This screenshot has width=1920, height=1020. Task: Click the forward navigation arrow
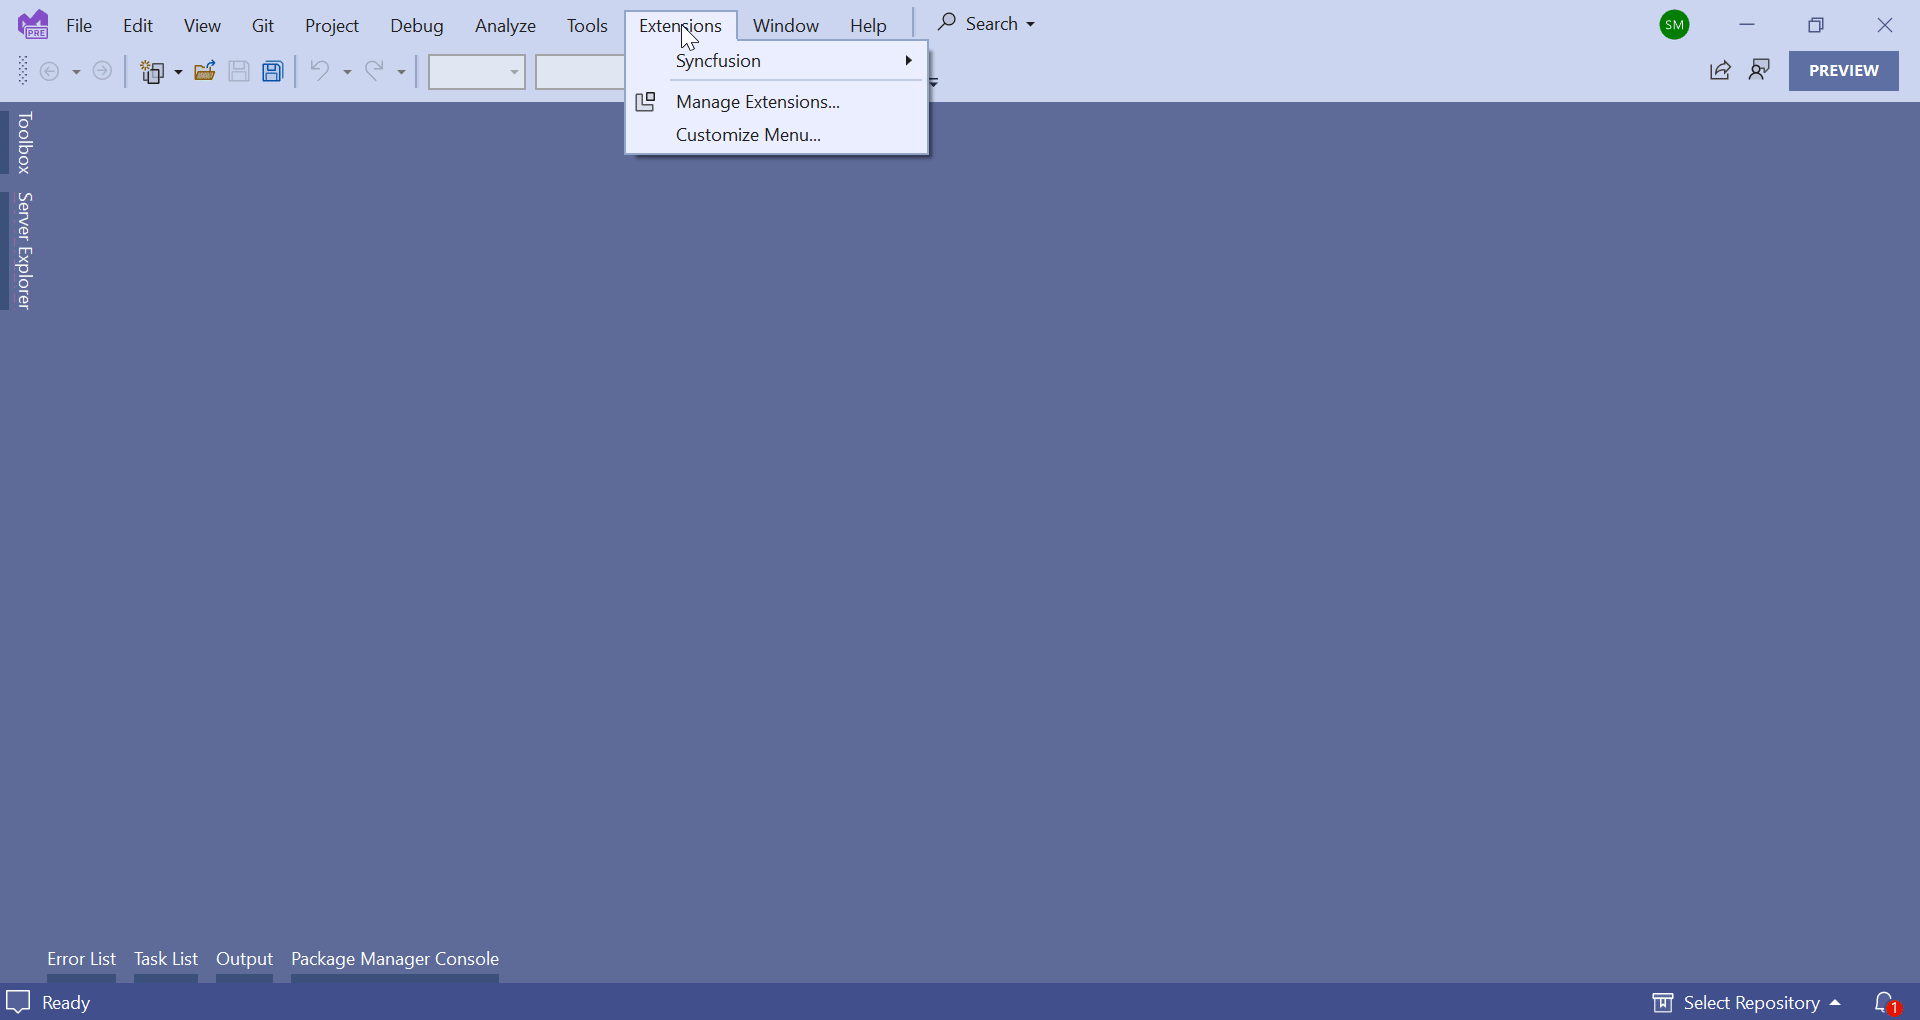coord(102,71)
